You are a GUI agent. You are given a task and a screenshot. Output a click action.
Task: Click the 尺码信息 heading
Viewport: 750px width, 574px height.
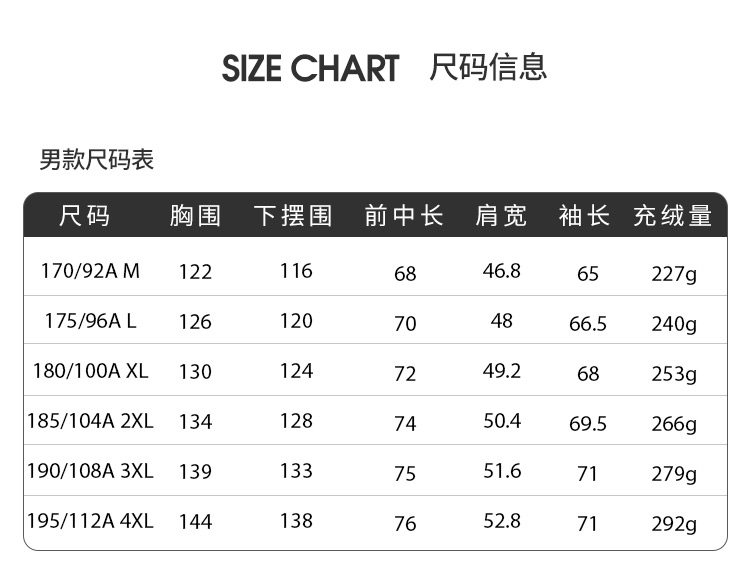tap(488, 67)
